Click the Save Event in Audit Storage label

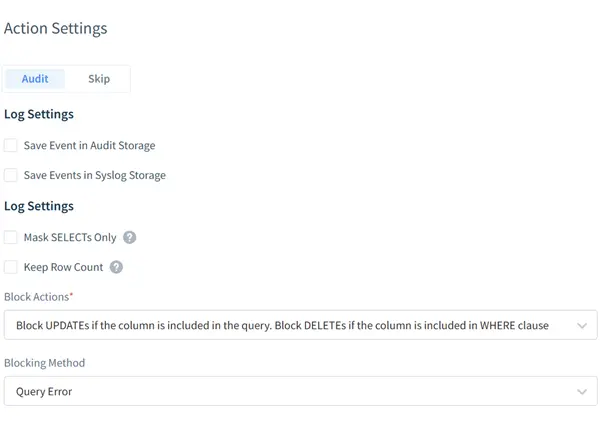click(89, 145)
